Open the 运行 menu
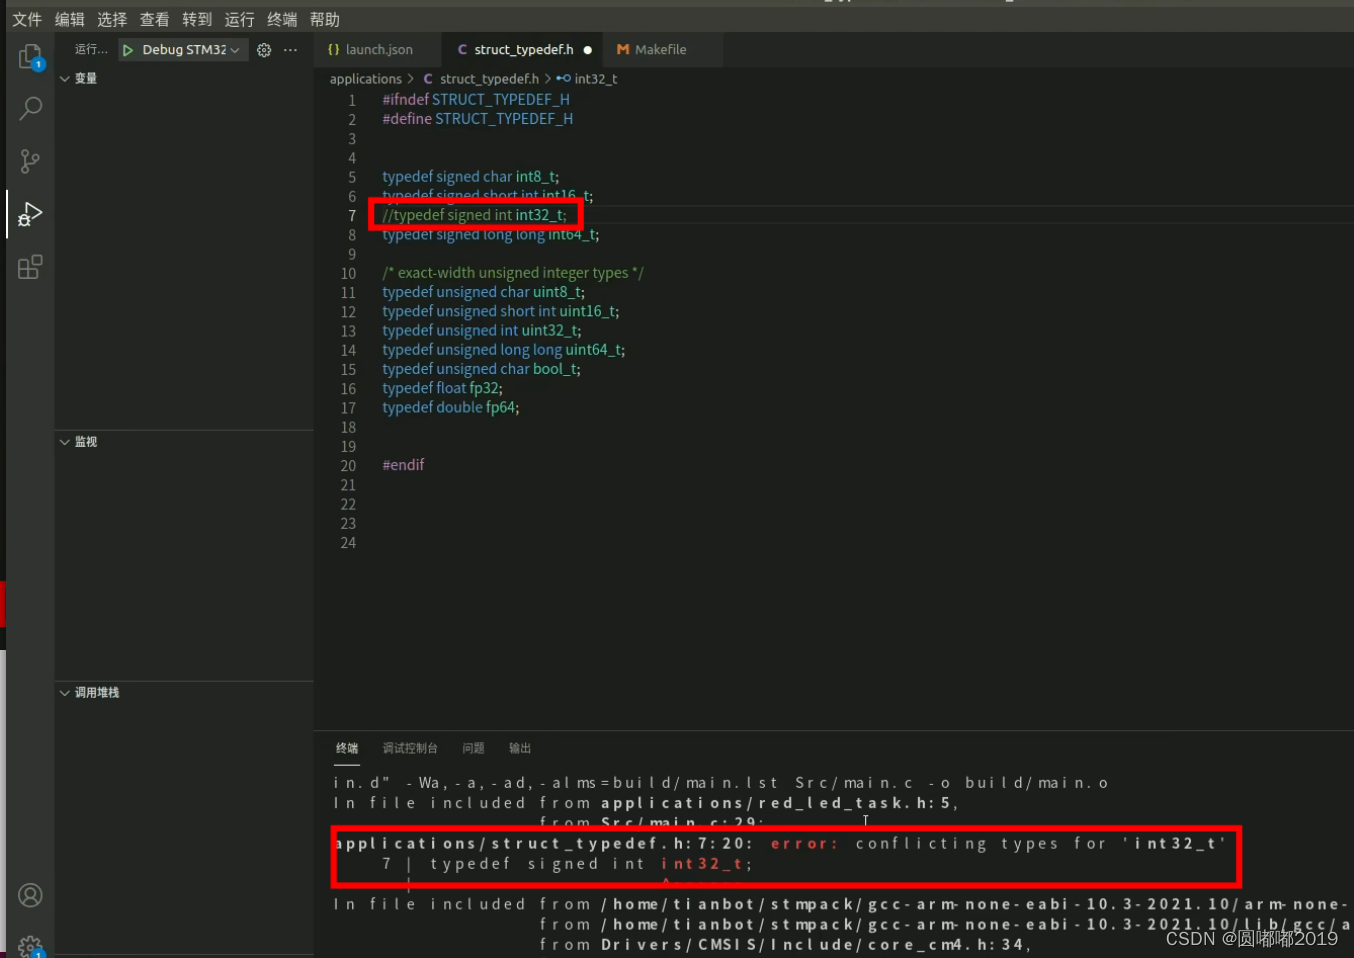 pyautogui.click(x=239, y=19)
